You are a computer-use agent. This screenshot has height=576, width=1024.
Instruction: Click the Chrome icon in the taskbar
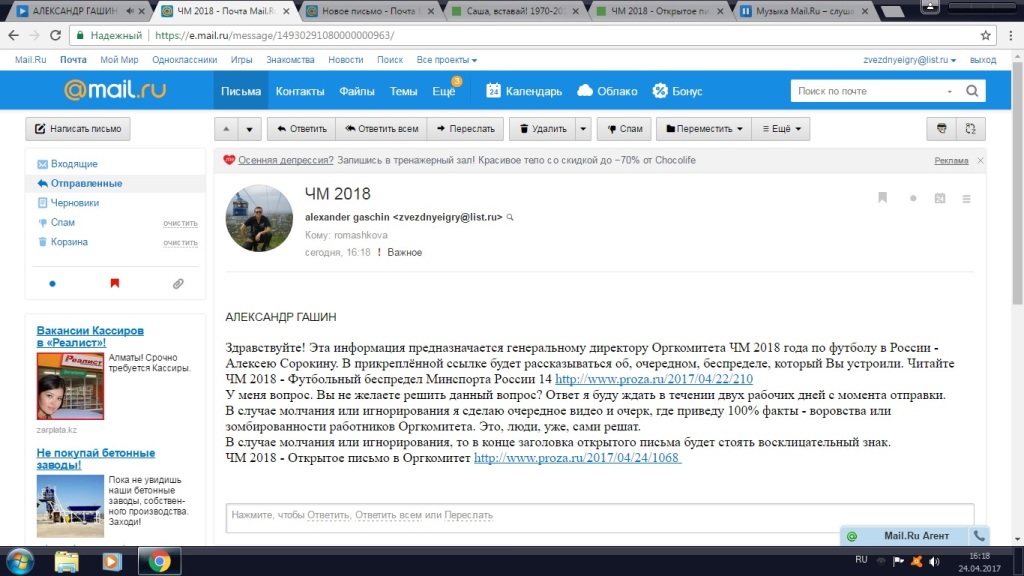159,562
